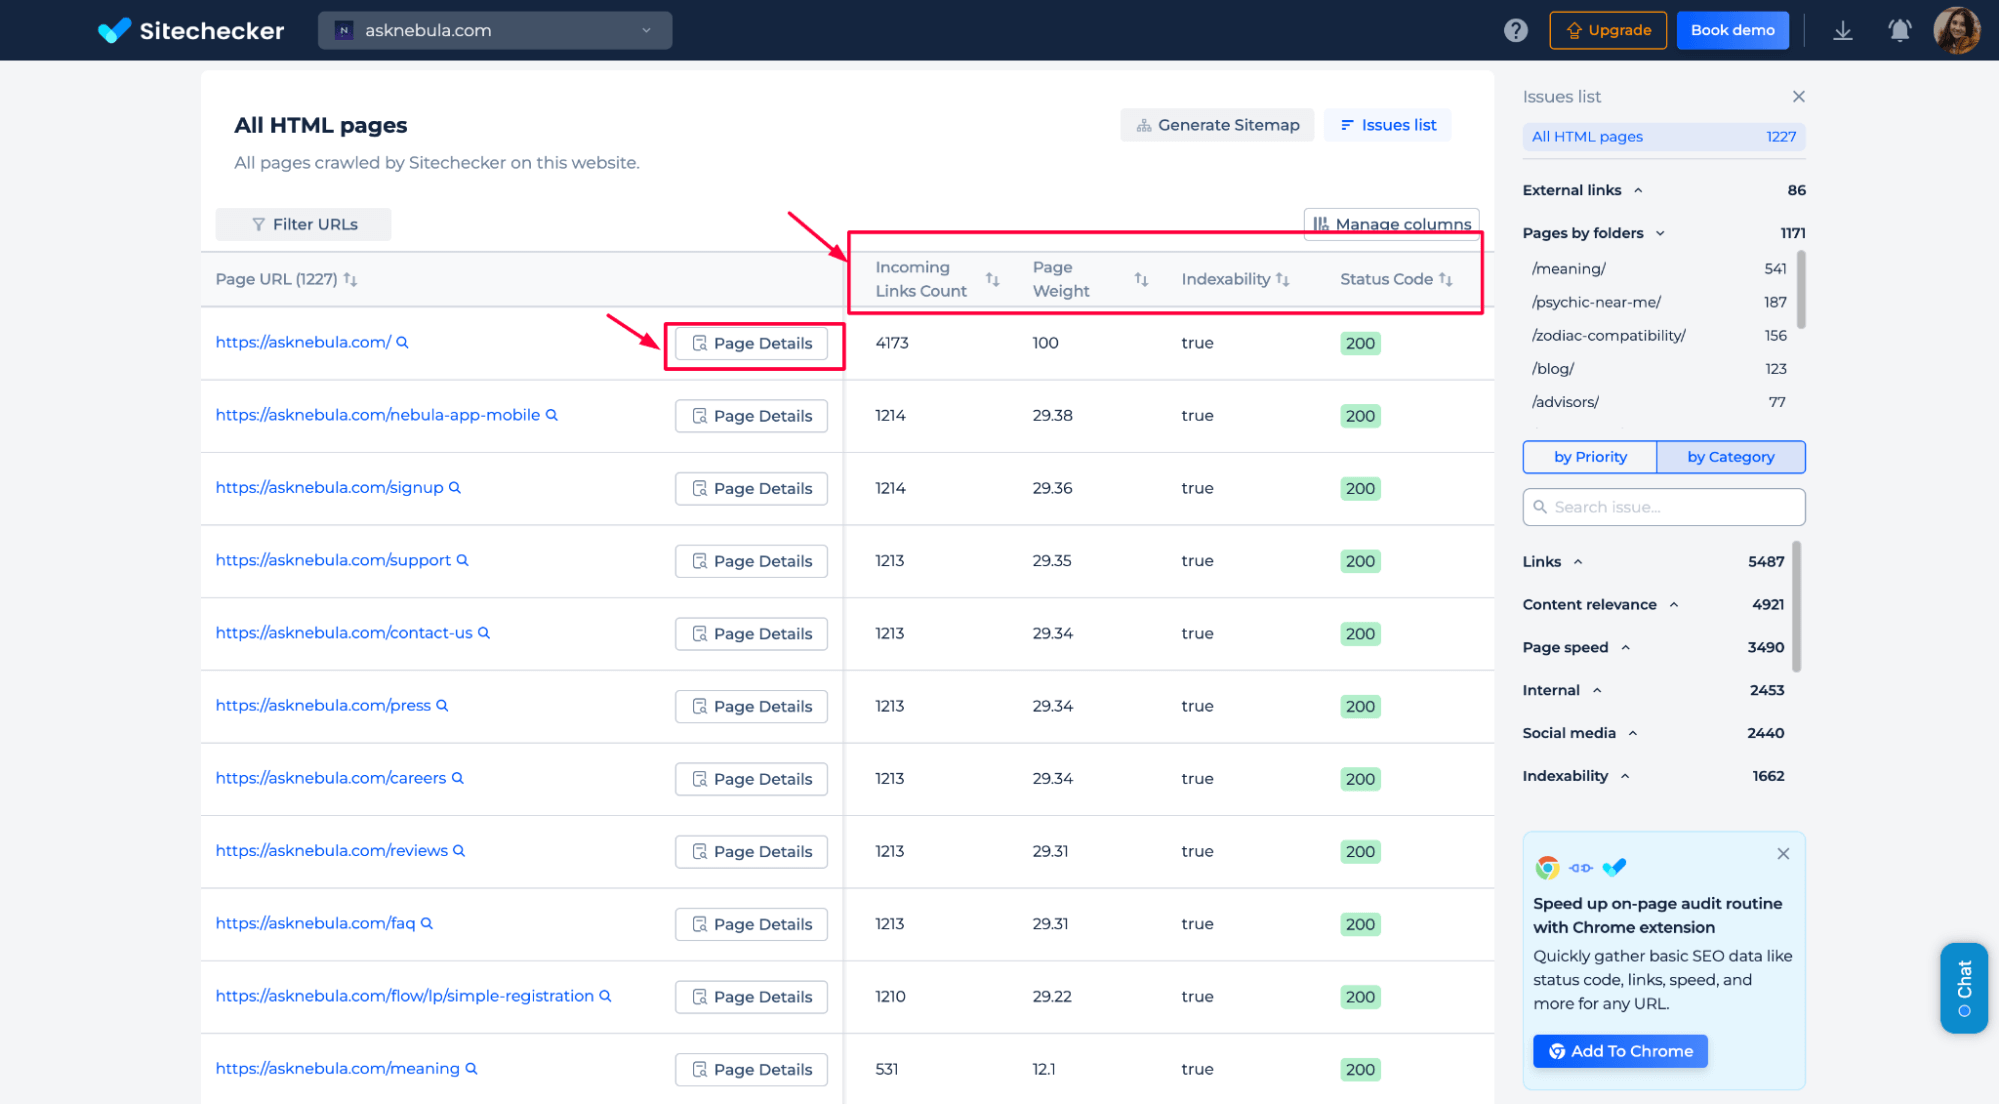Open the Issues list button
This screenshot has height=1104, width=1999.
(x=1388, y=125)
